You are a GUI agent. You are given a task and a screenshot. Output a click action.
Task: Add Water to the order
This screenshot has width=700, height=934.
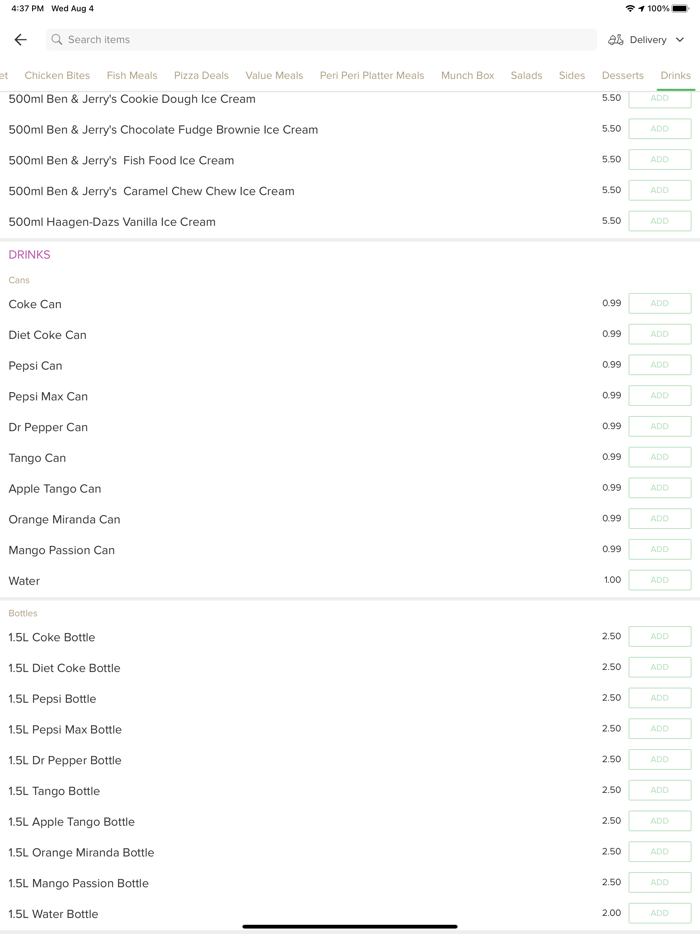(659, 580)
